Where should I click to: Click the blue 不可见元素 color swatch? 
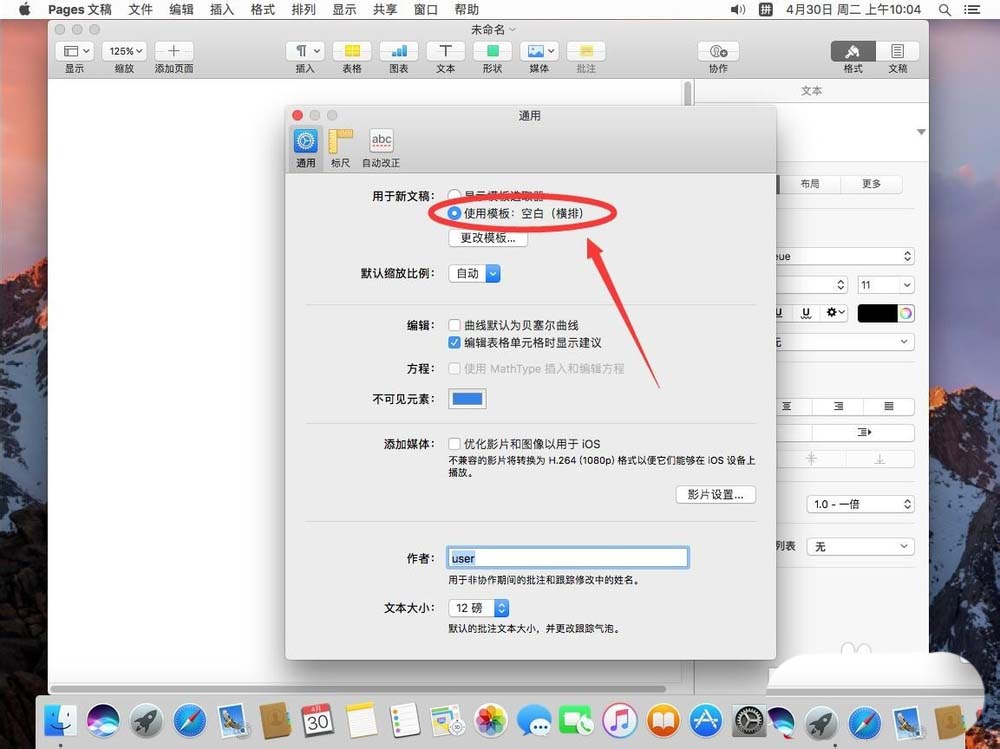466,398
